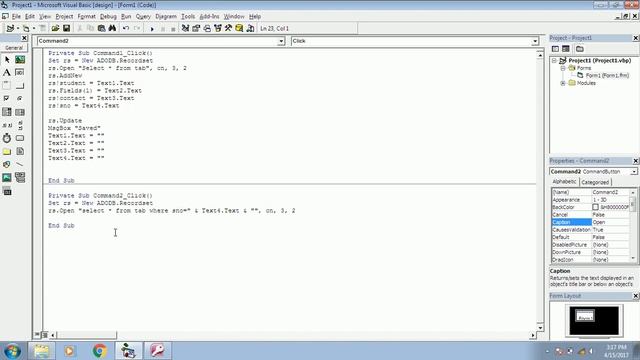Open the Add Standard EXE Project dropdown arrow
640x360 pixels.
pos(18,28)
